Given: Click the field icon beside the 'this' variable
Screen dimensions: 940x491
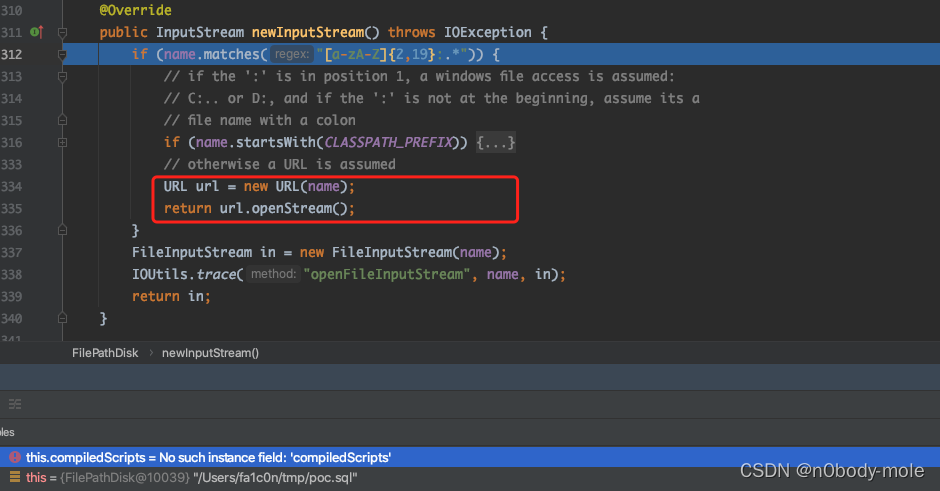Looking at the screenshot, I should coord(15,477).
